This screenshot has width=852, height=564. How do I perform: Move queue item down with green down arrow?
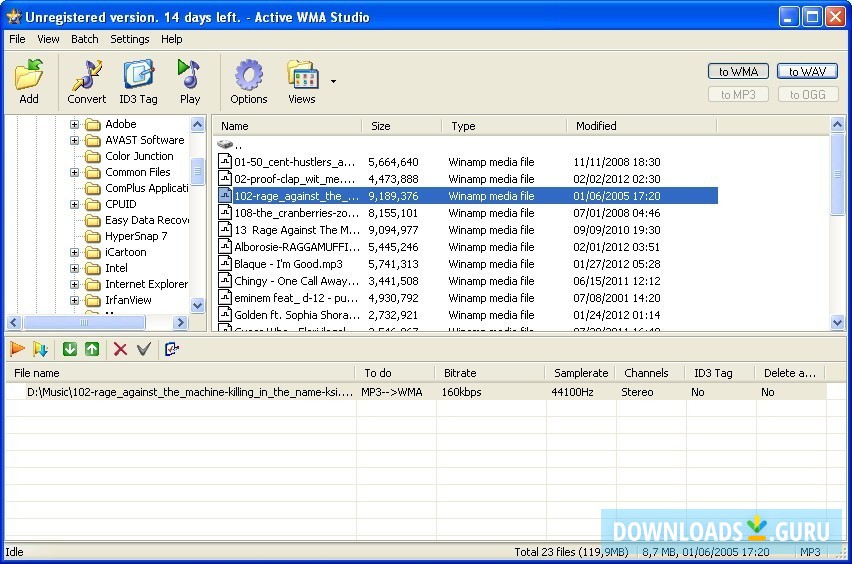point(70,349)
